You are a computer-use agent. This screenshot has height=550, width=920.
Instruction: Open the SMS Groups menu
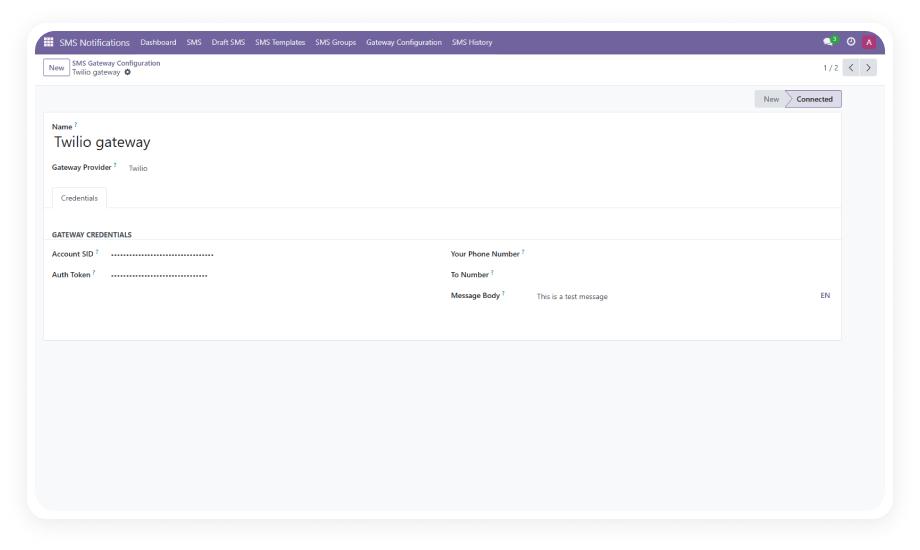[336, 42]
